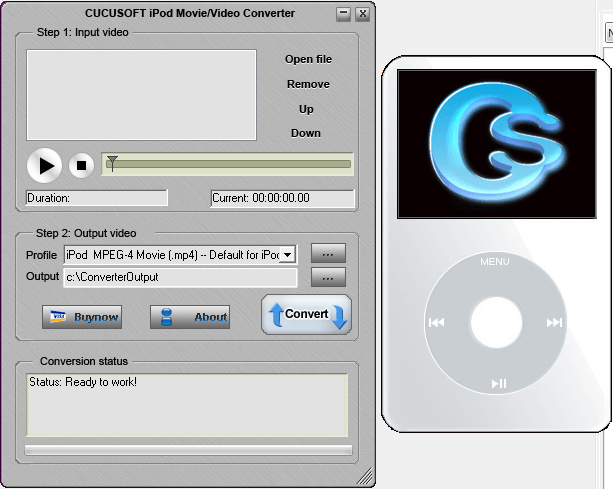613x489 pixels.
Task: Move the selected video Down
Action: point(306,133)
